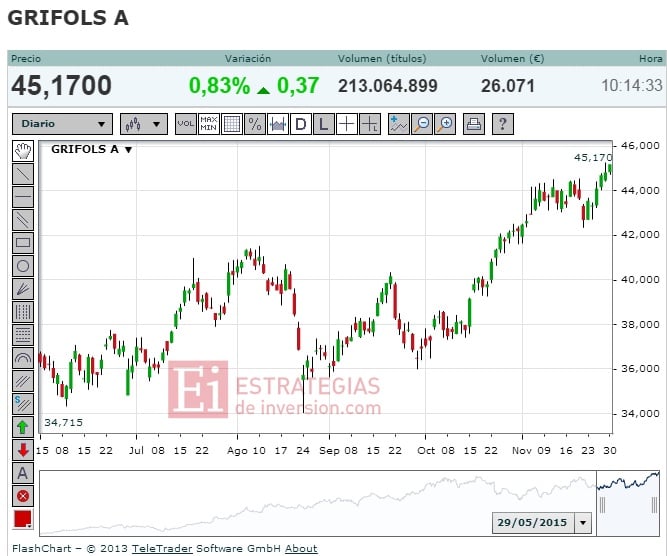Click the red delete drawings icon
Screen dimensions: 667x556
tap(23, 495)
